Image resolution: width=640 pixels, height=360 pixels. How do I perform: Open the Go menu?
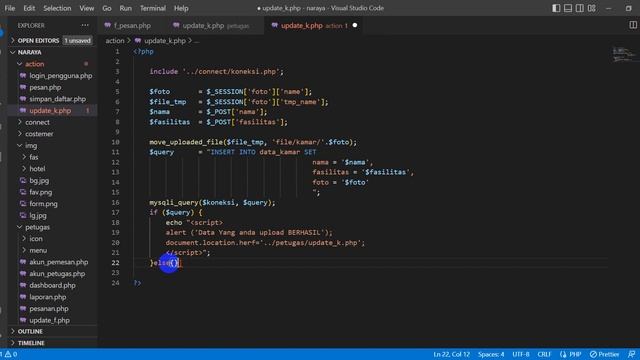[107, 8]
